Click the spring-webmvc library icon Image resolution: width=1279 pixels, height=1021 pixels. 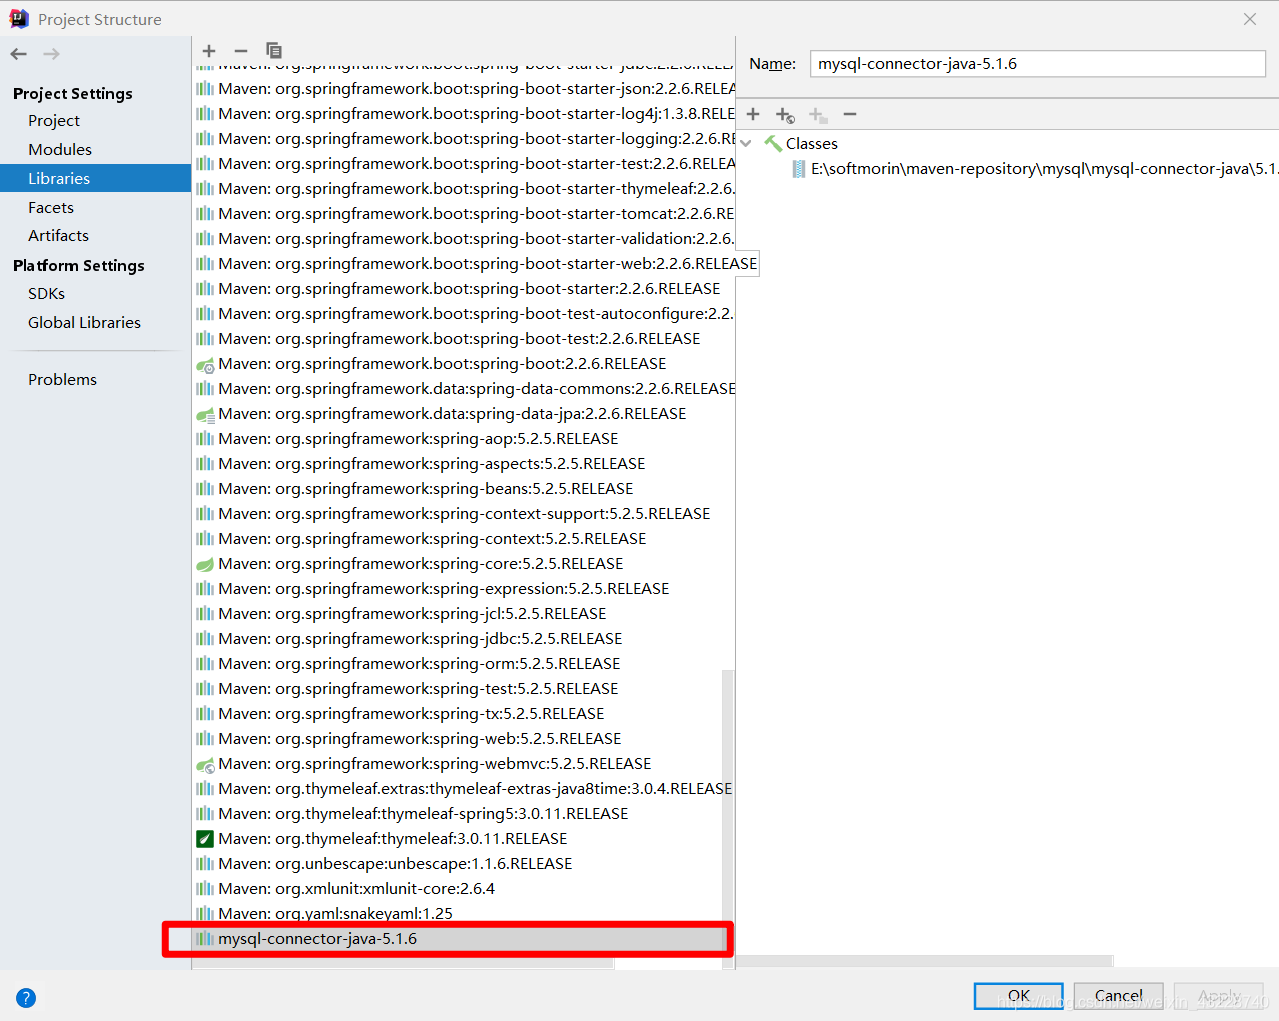click(x=205, y=764)
